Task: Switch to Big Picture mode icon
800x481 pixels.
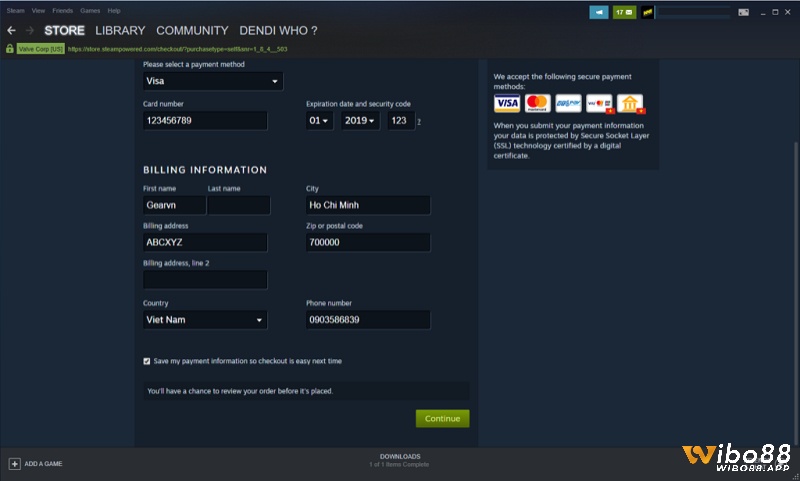Action: click(743, 12)
